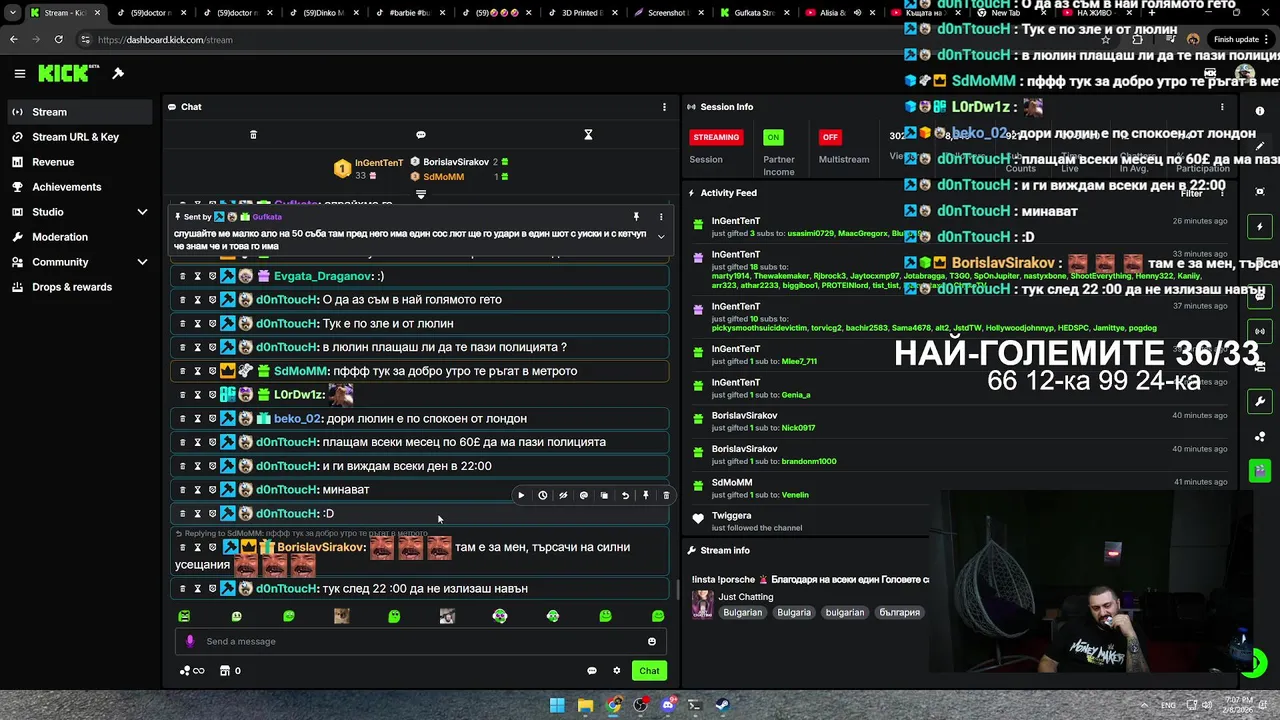Click the Send a message field

tap(422, 641)
